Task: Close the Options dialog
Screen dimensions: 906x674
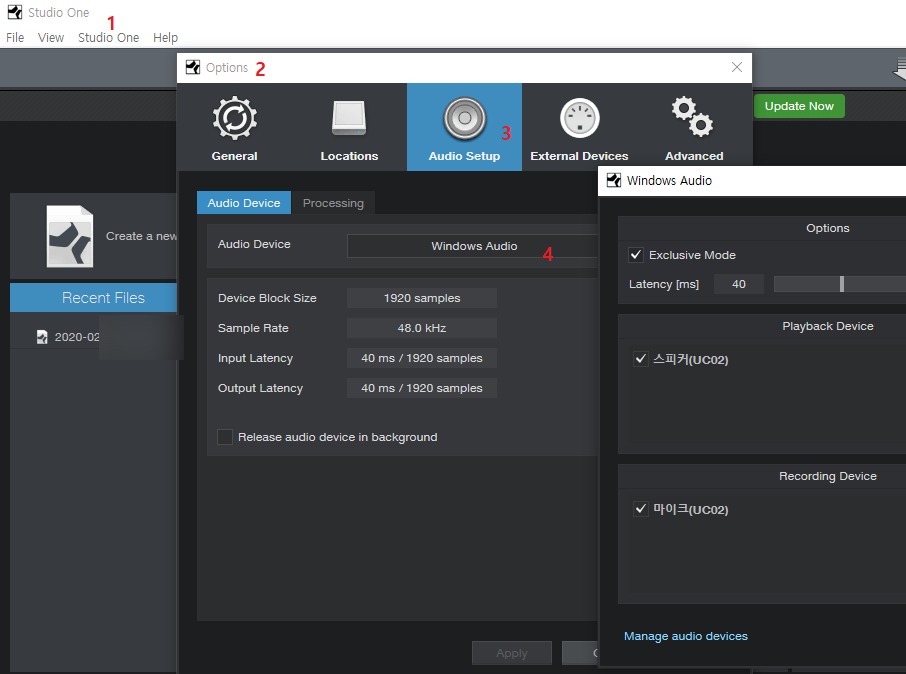Action: [737, 67]
